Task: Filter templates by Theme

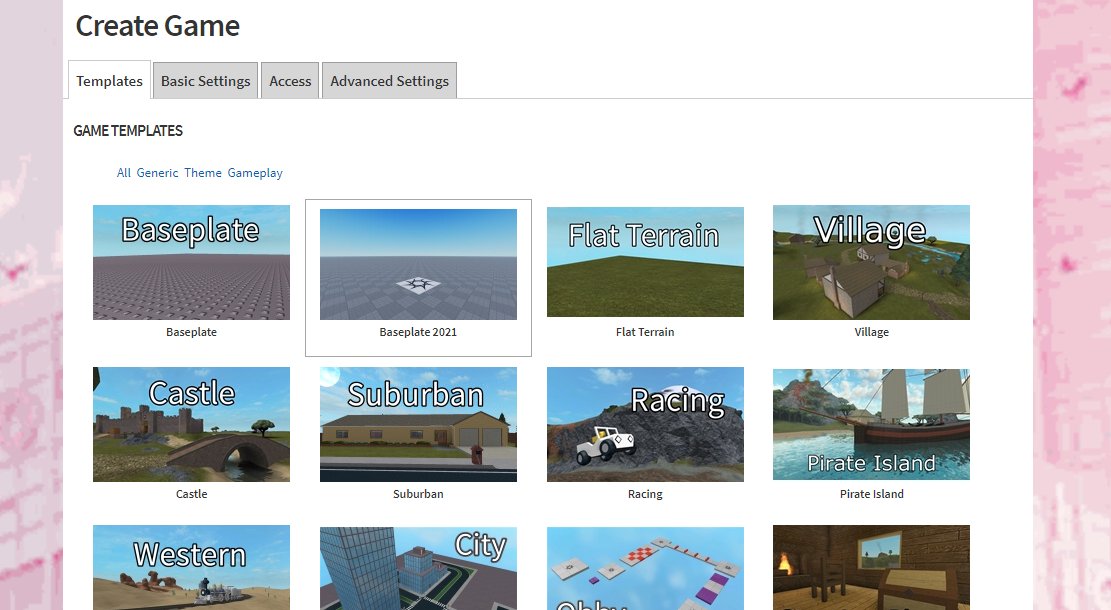Action: [x=203, y=173]
